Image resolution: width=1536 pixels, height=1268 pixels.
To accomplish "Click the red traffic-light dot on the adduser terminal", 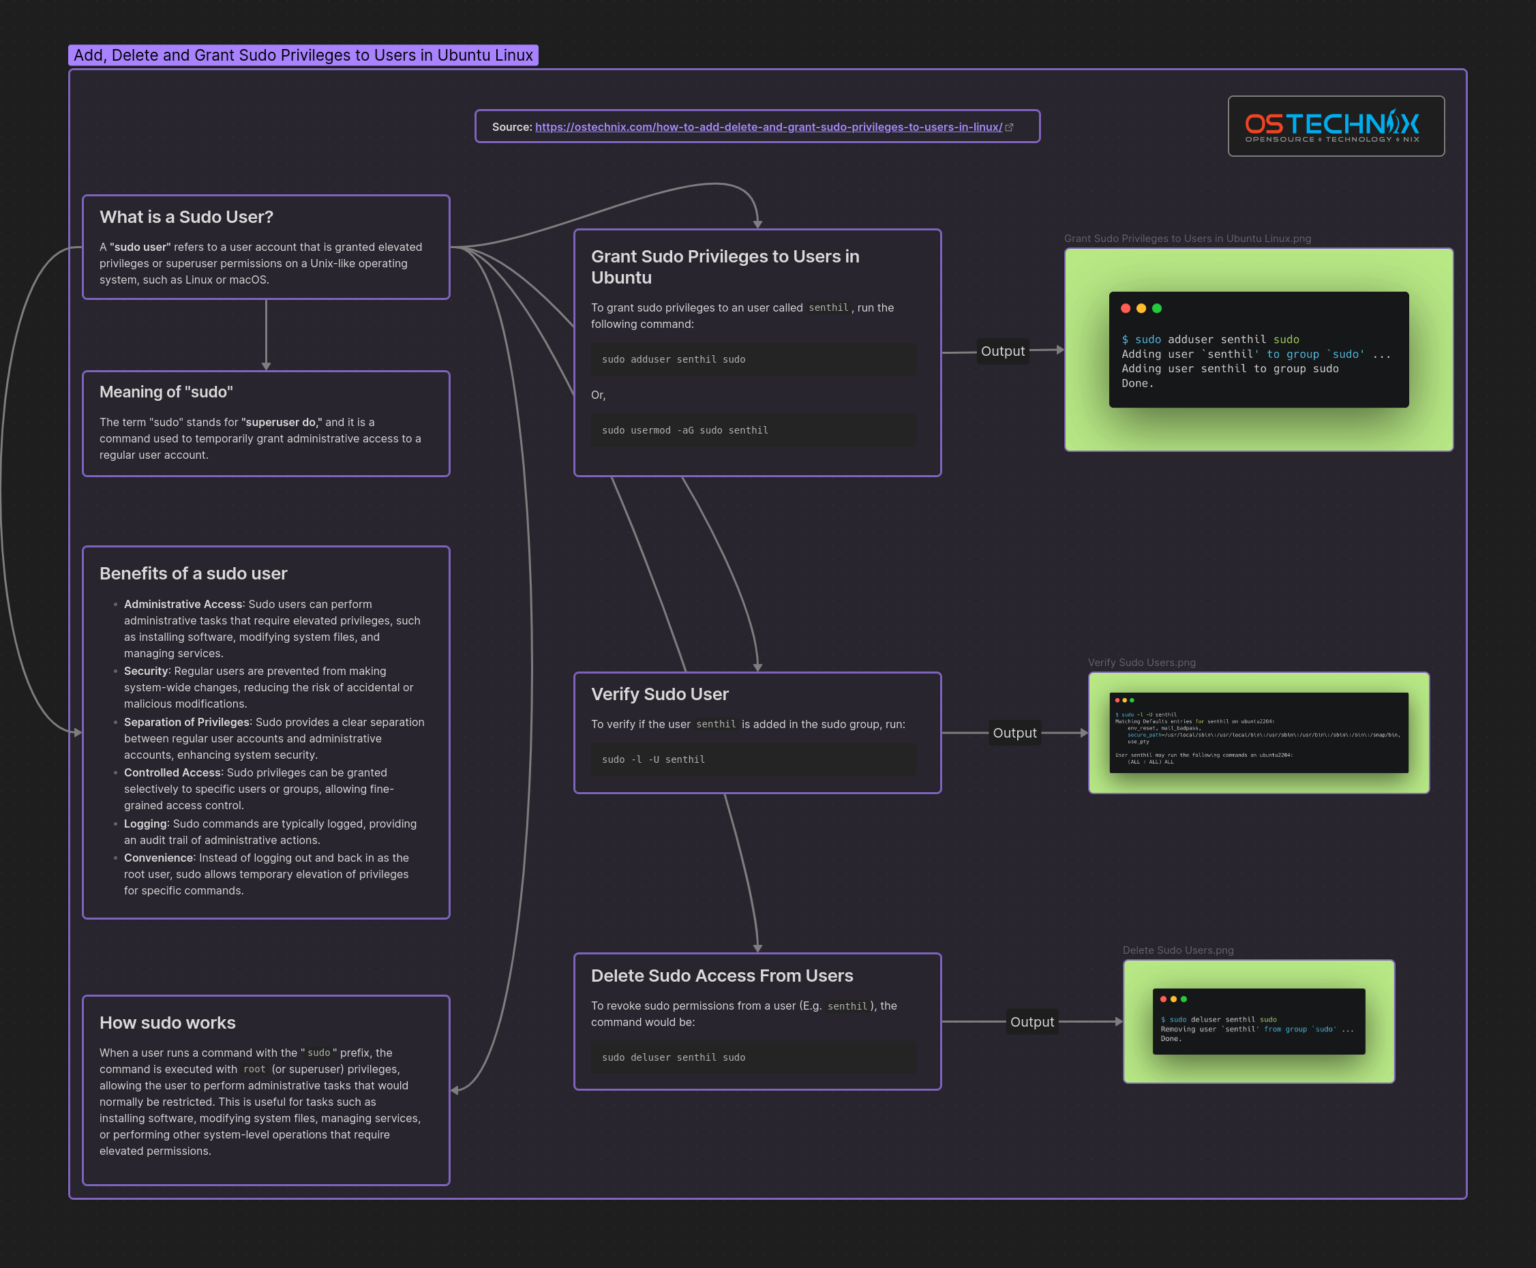I will (1125, 308).
